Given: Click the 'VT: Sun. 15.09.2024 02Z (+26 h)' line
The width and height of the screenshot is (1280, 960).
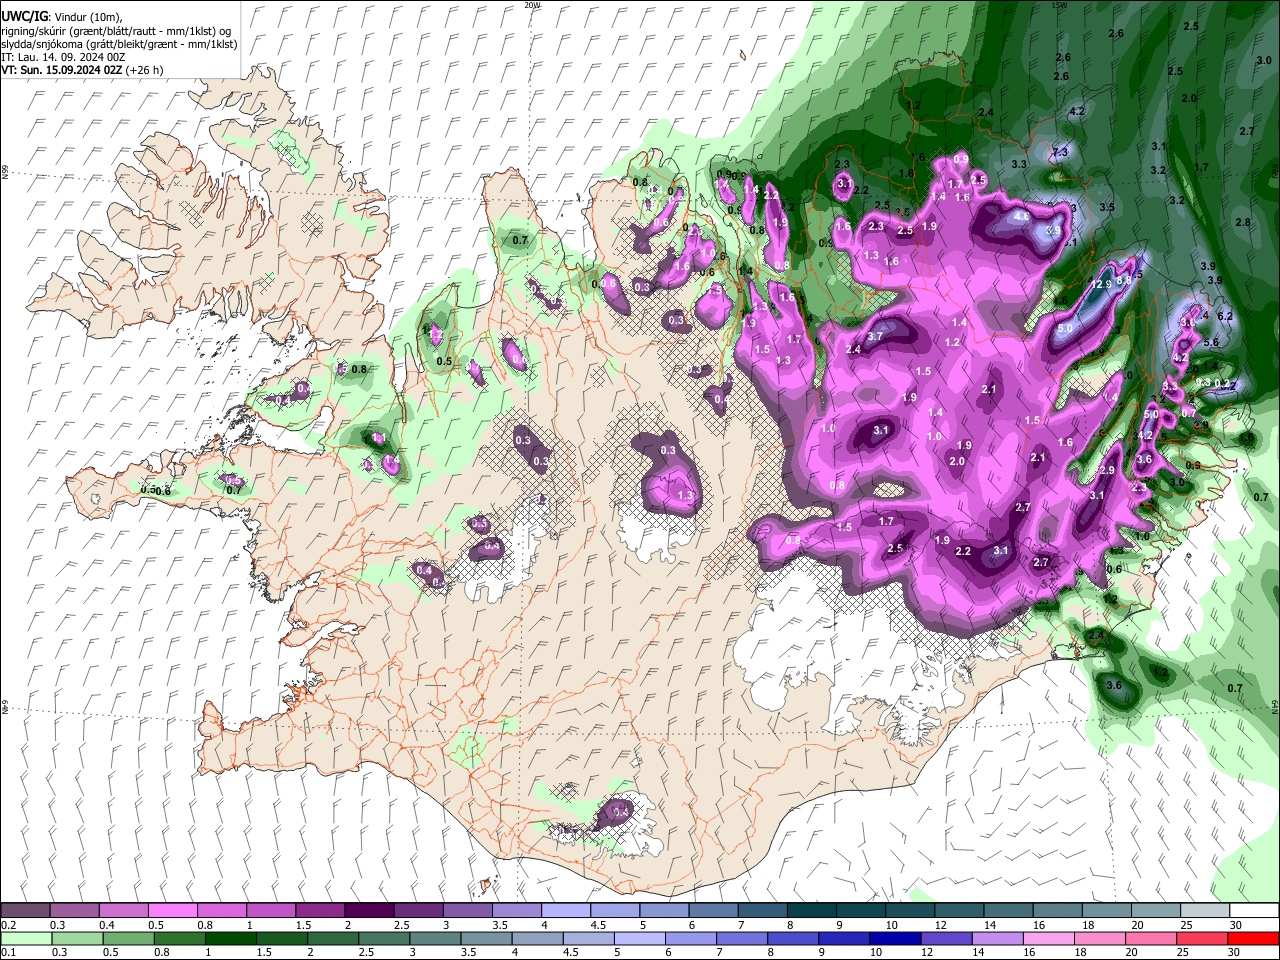Looking at the screenshot, I should (x=82, y=70).
